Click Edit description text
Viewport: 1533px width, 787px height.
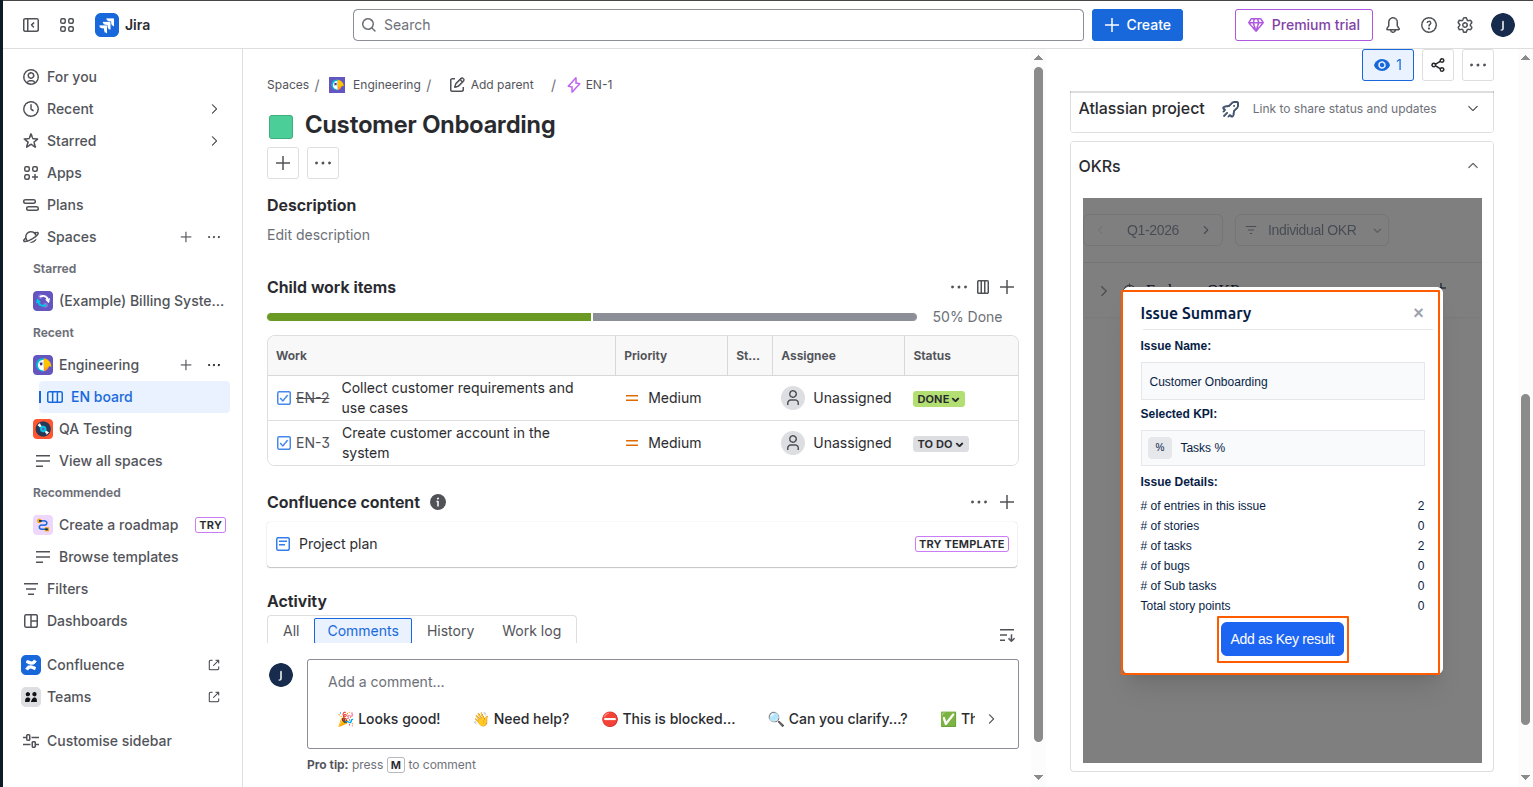coord(318,235)
